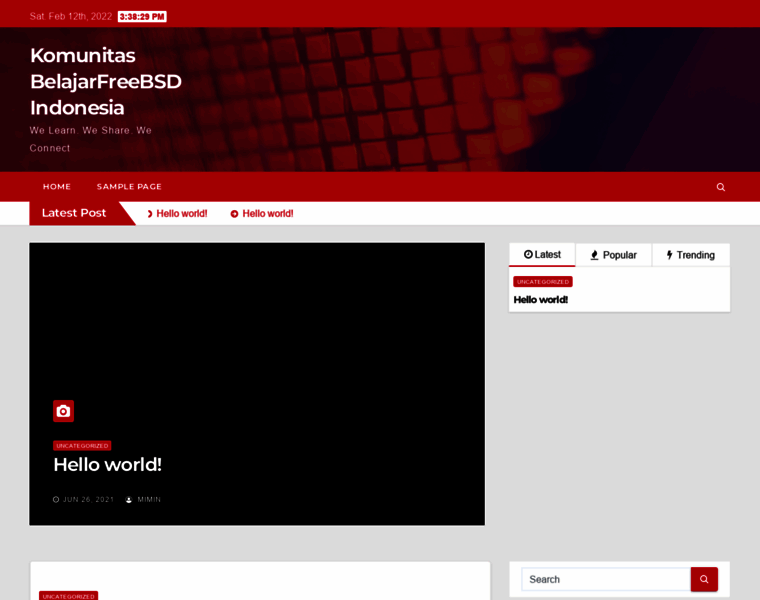
Task: Switch to the Trending tab
Action: tap(691, 255)
